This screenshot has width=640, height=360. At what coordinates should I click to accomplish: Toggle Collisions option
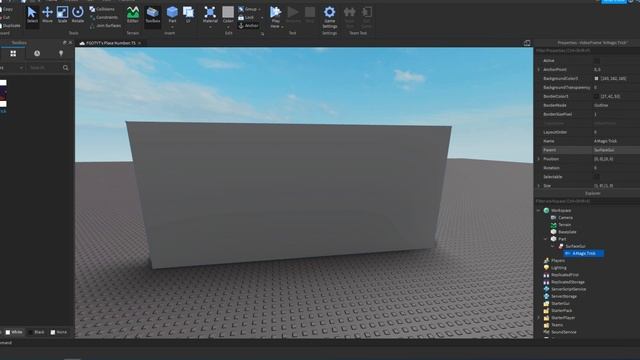click(102, 9)
